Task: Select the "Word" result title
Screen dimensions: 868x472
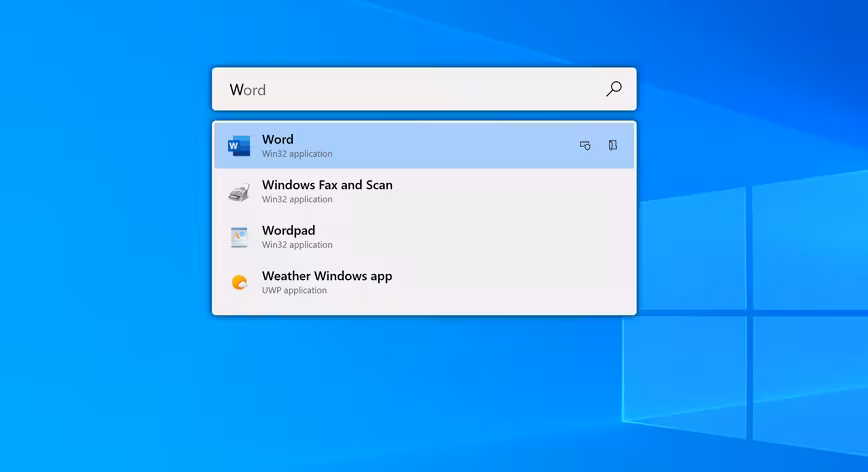Action: pos(277,139)
